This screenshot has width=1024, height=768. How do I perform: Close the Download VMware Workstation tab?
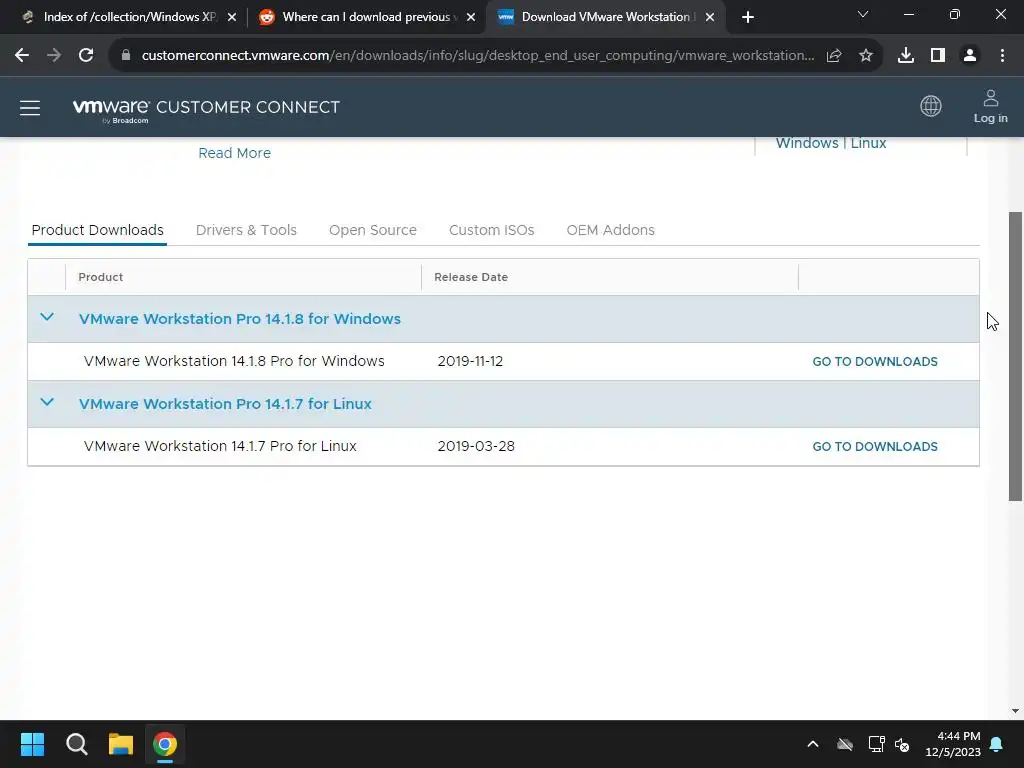[x=710, y=17]
